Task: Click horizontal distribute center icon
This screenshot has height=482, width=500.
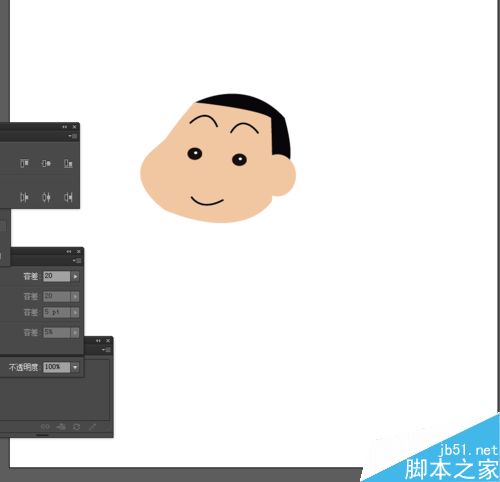Action: (x=46, y=197)
